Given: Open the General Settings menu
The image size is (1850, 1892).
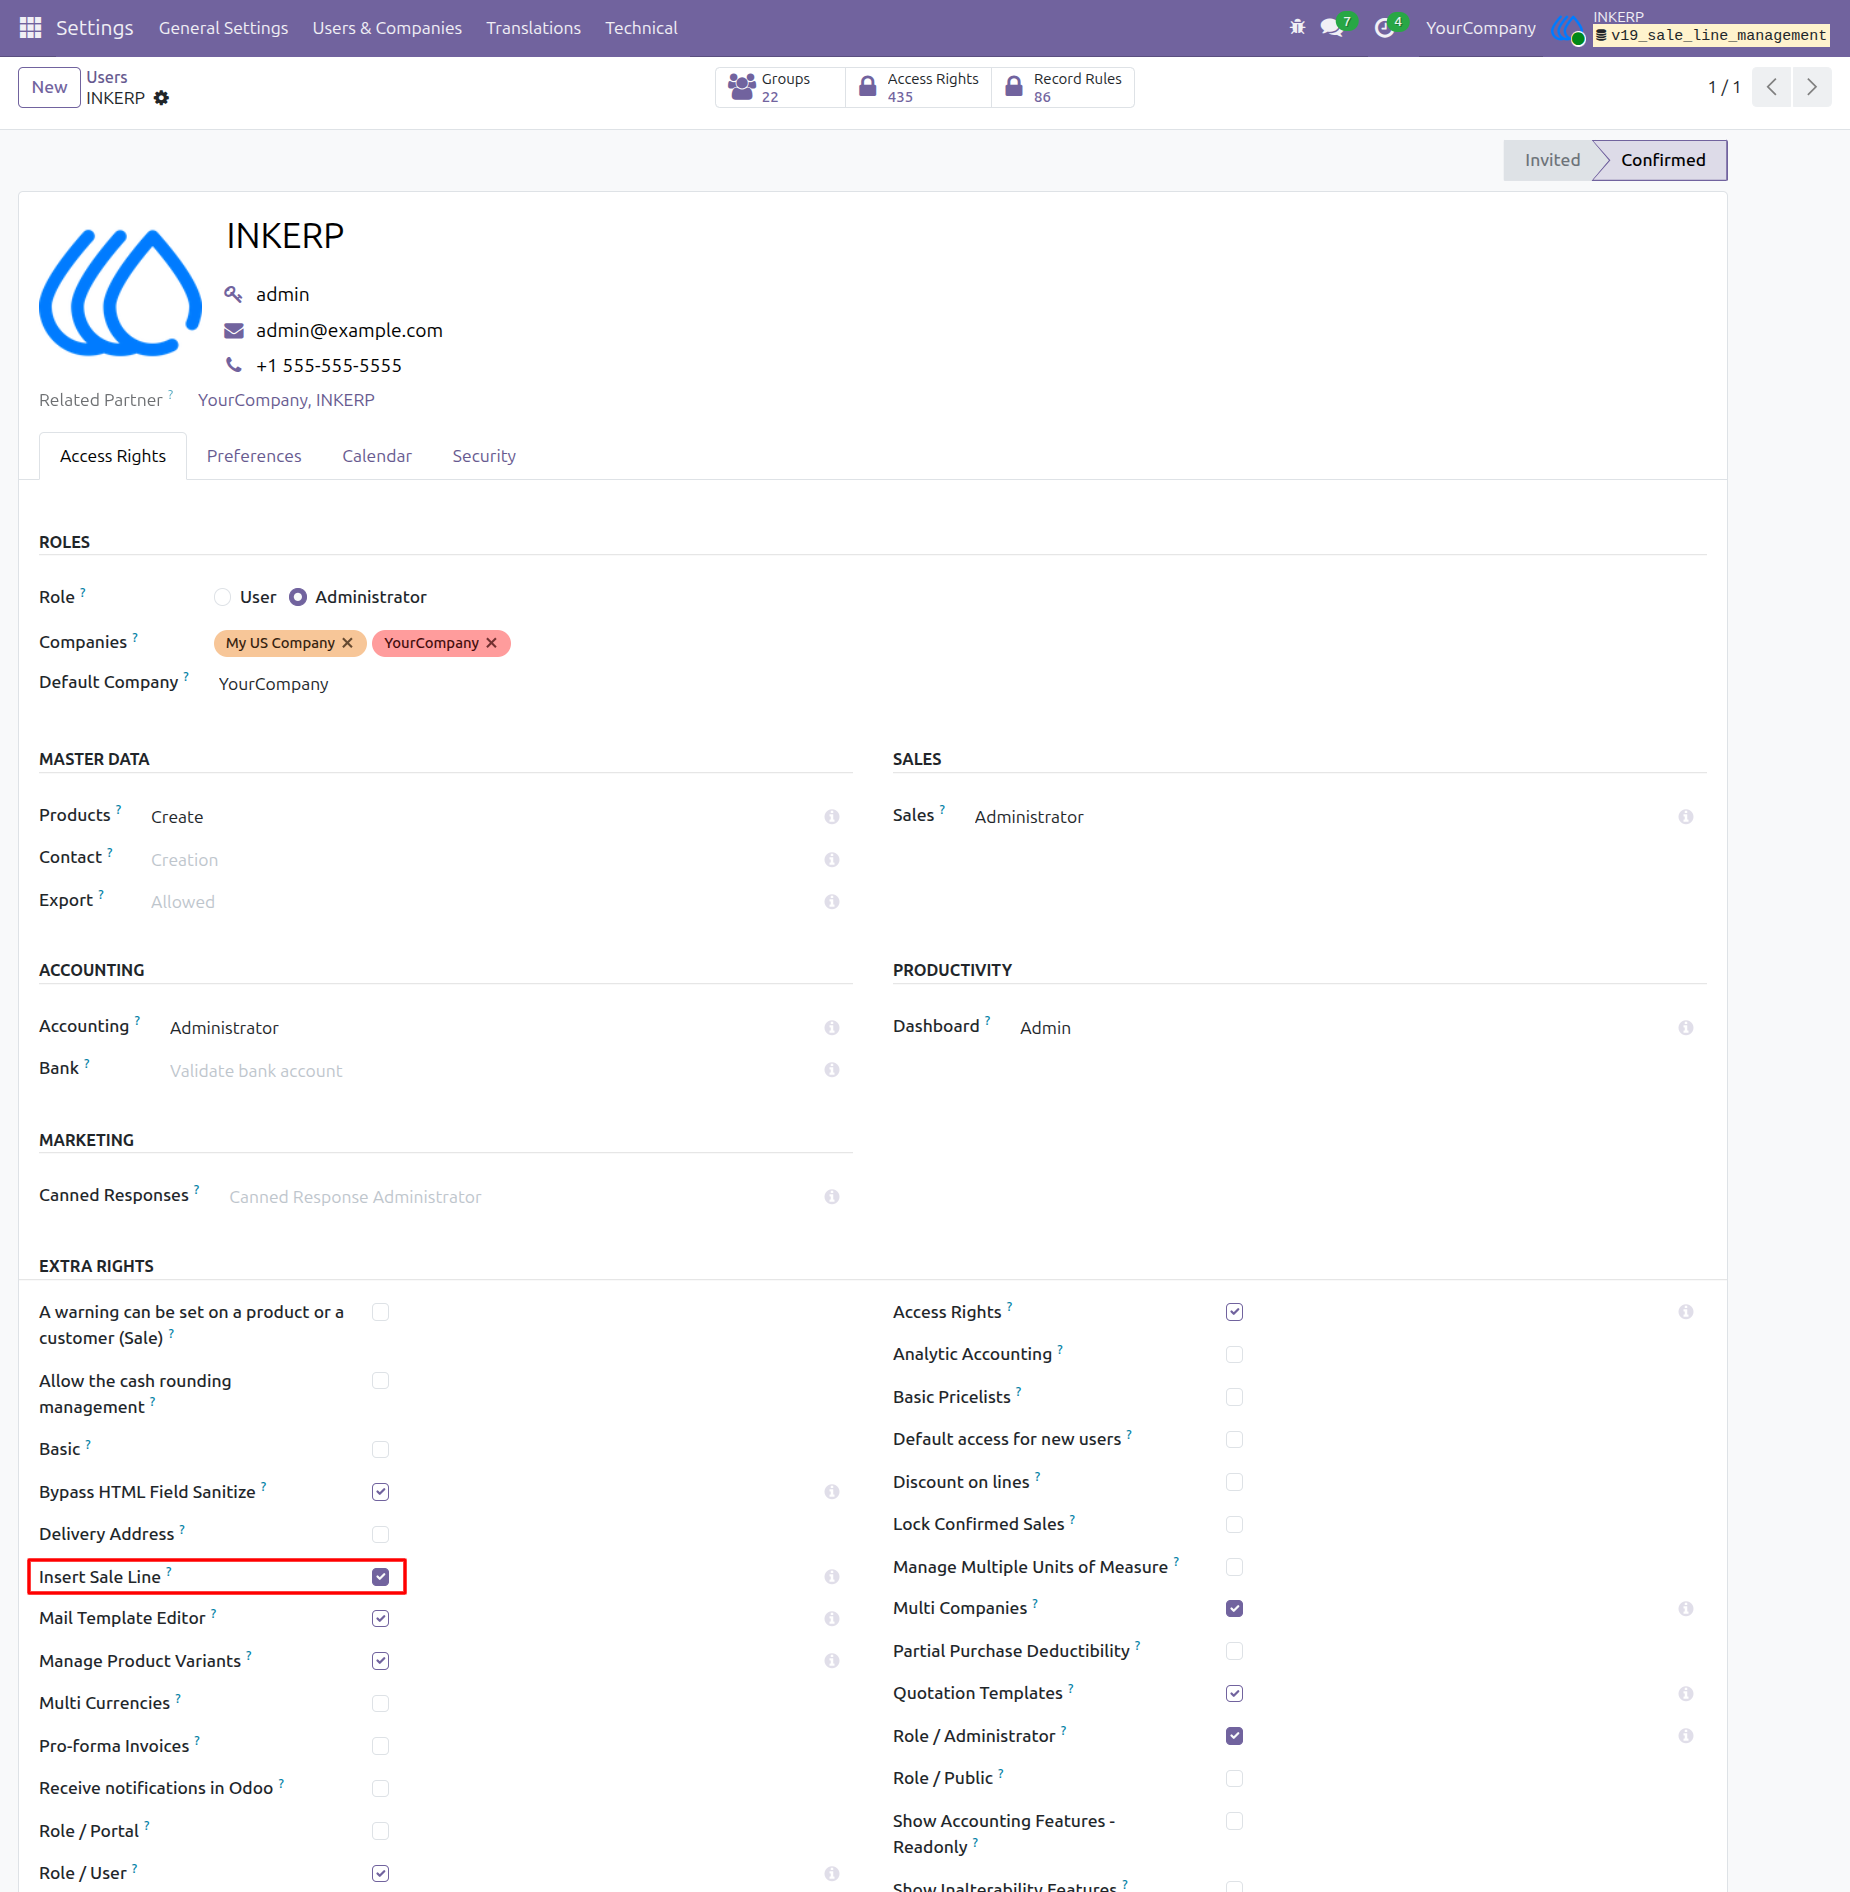Looking at the screenshot, I should point(223,28).
